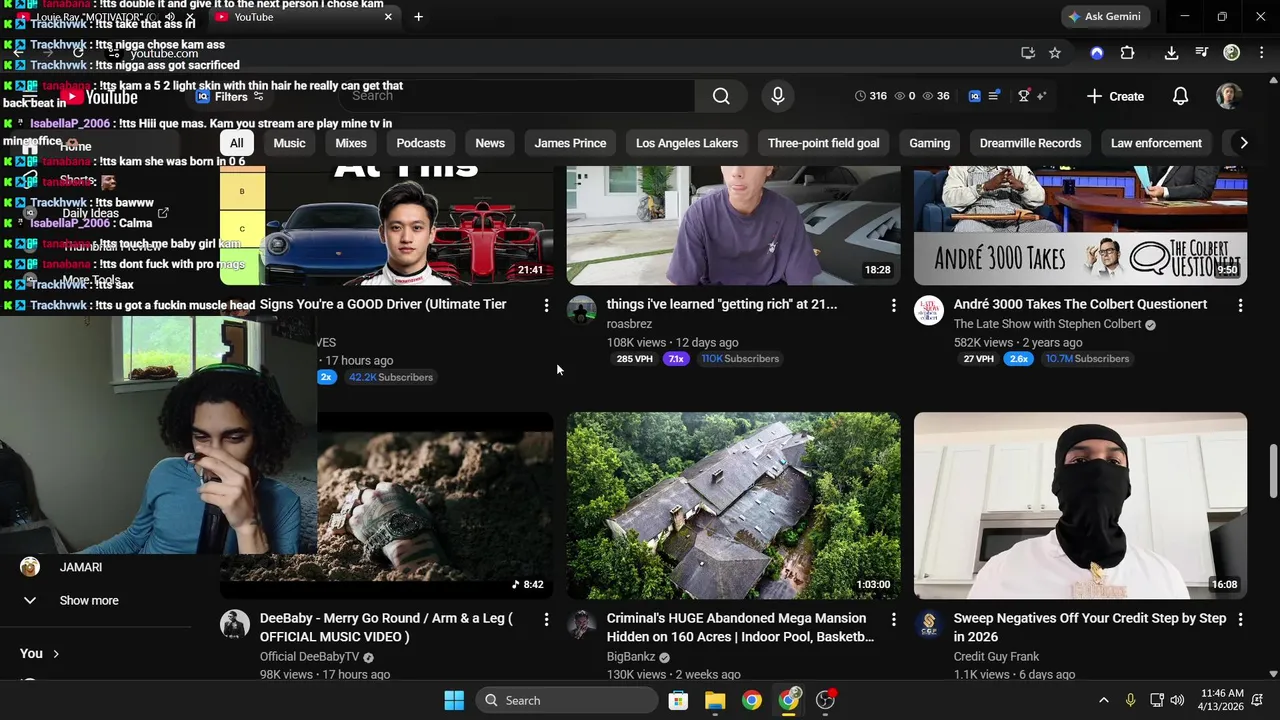
Task: Select the Podcasts filter chip
Action: [x=421, y=143]
